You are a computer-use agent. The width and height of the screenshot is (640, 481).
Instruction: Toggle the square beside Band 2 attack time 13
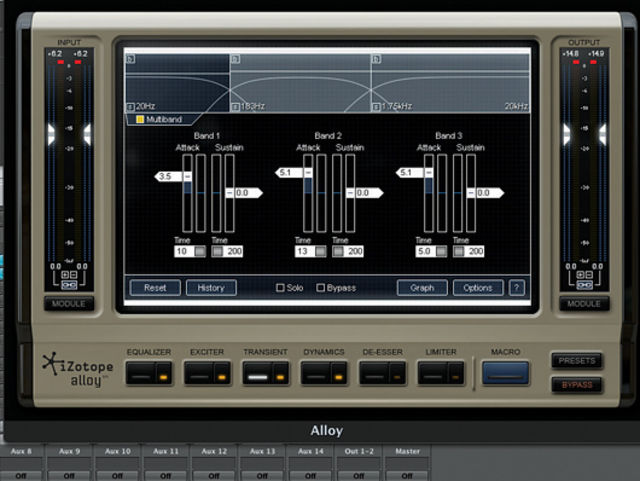(x=321, y=251)
